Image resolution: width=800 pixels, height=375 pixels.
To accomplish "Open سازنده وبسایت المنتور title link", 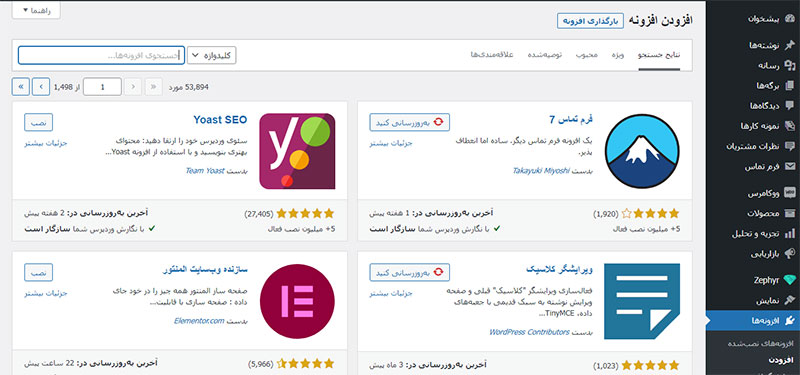I will 205,270.
